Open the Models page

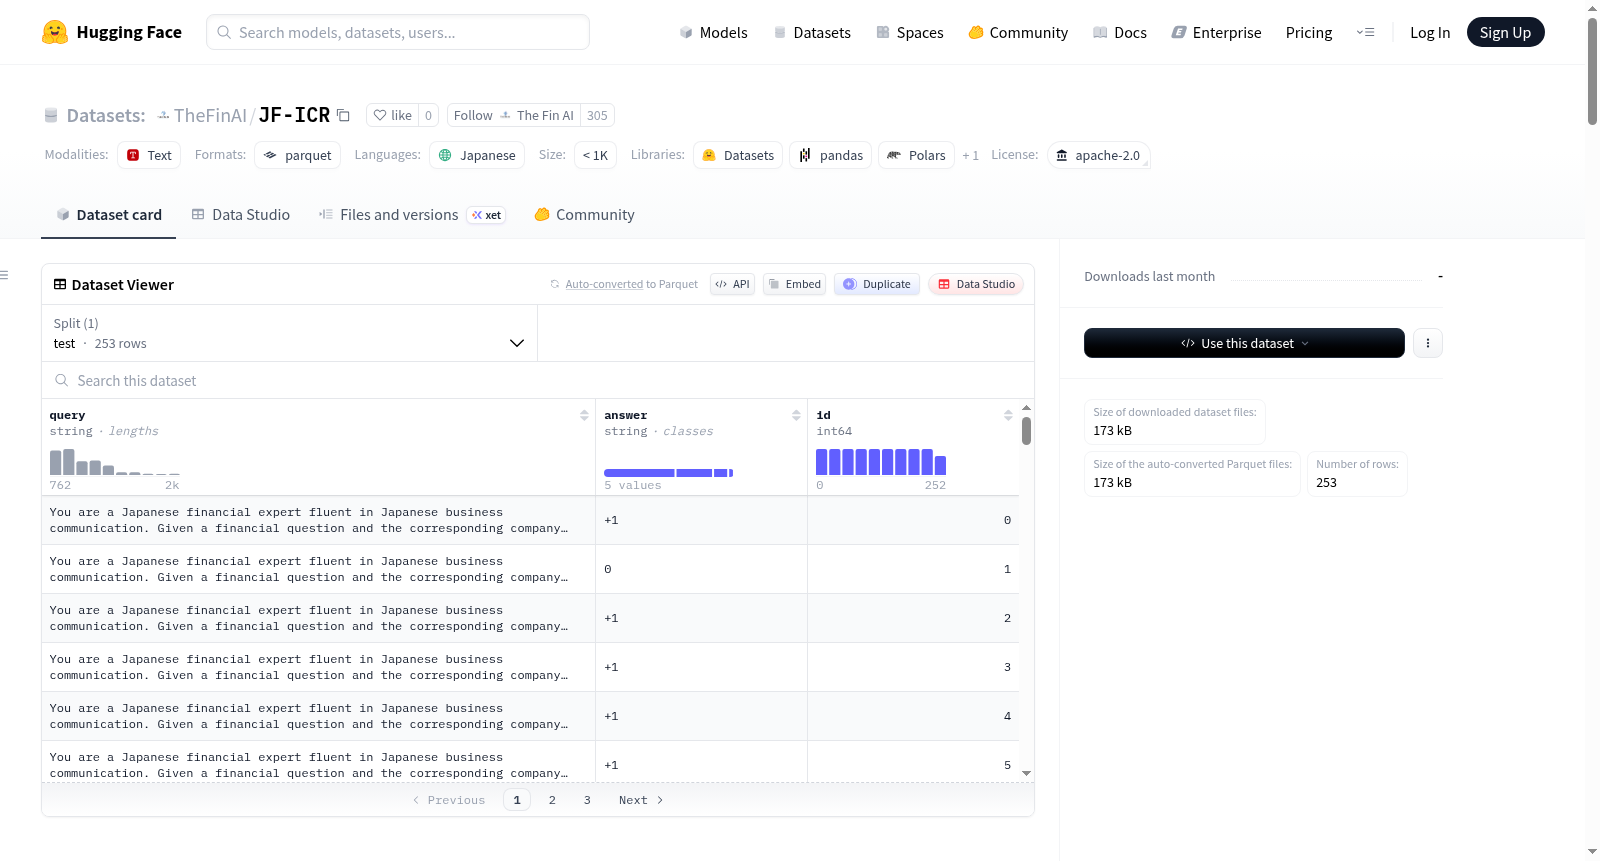713,32
